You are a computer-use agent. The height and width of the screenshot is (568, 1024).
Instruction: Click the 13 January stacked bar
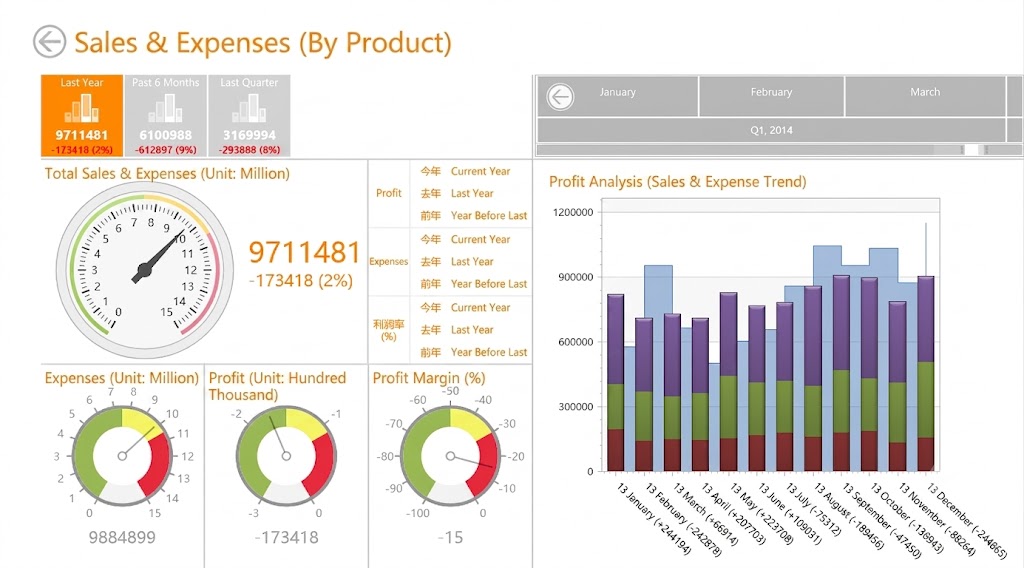pos(615,383)
